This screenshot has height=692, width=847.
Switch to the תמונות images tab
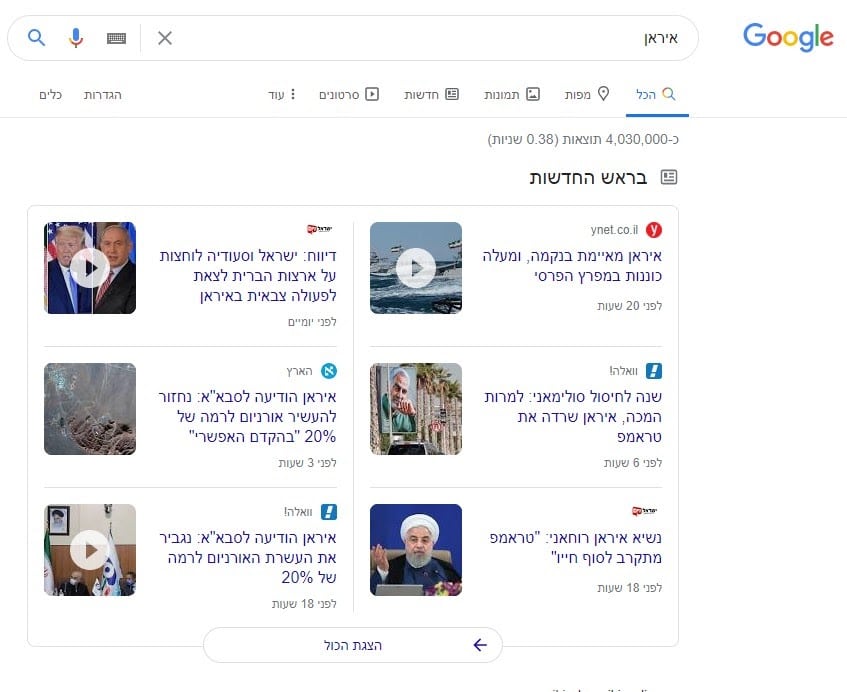point(512,95)
